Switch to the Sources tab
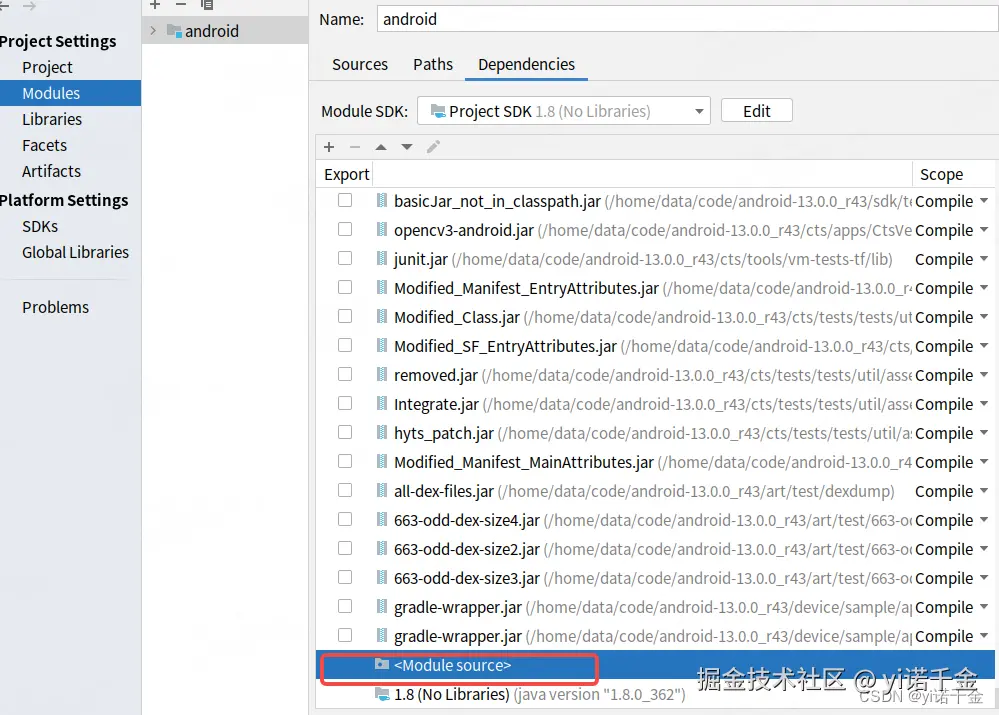Image resolution: width=999 pixels, height=715 pixels. tap(359, 64)
